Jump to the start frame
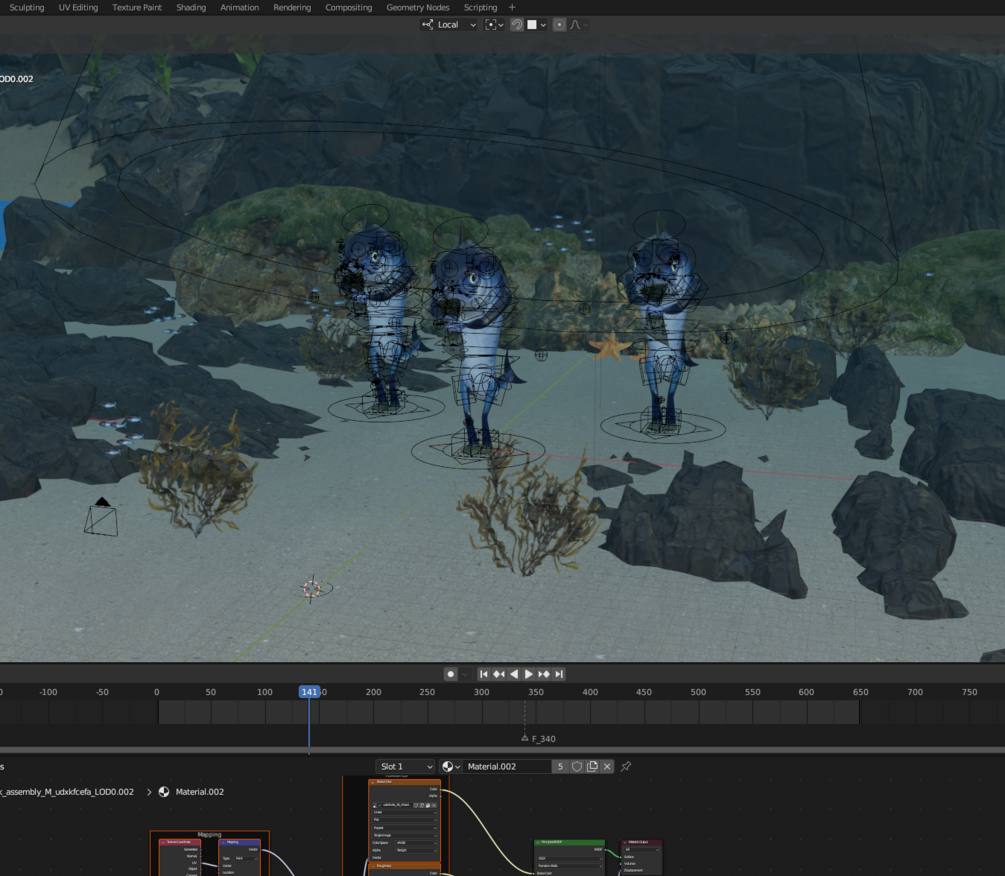 point(484,674)
